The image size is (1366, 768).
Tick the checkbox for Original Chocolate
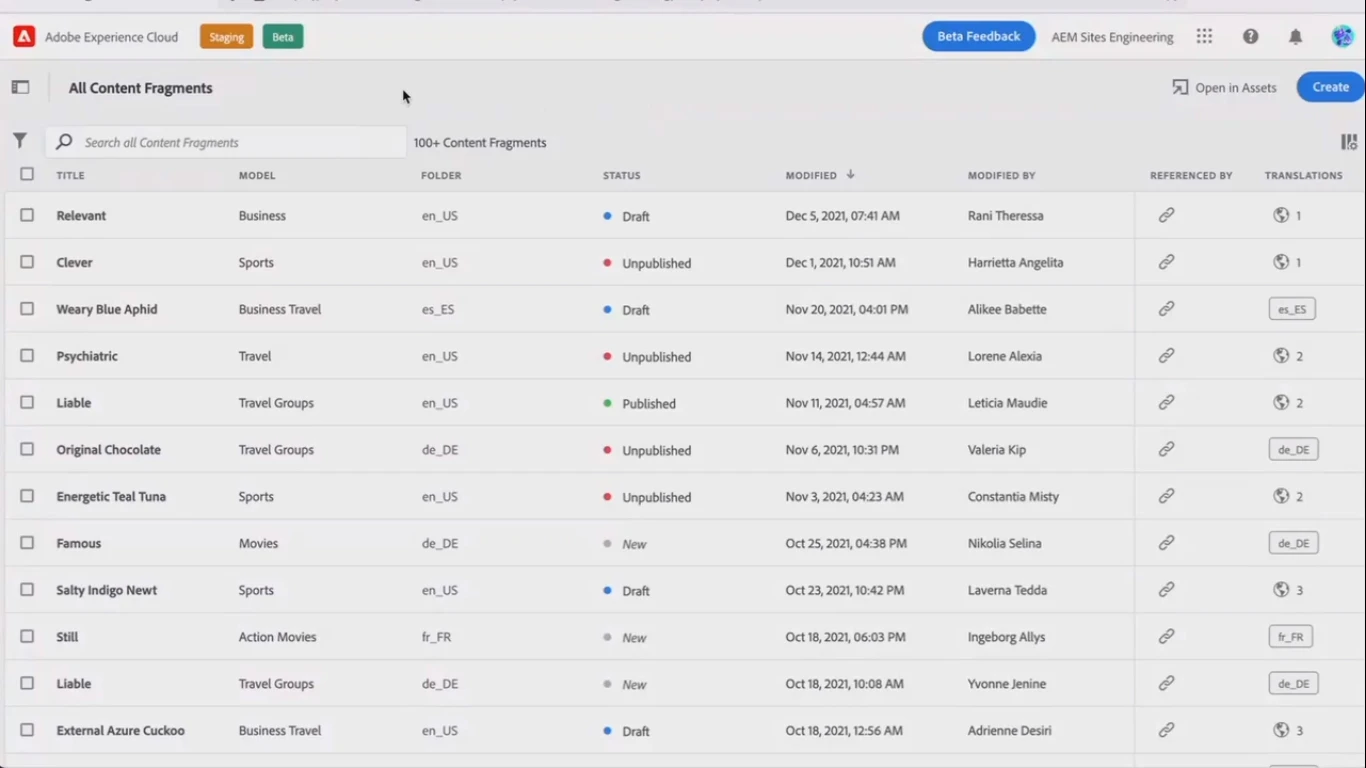pyautogui.click(x=27, y=449)
